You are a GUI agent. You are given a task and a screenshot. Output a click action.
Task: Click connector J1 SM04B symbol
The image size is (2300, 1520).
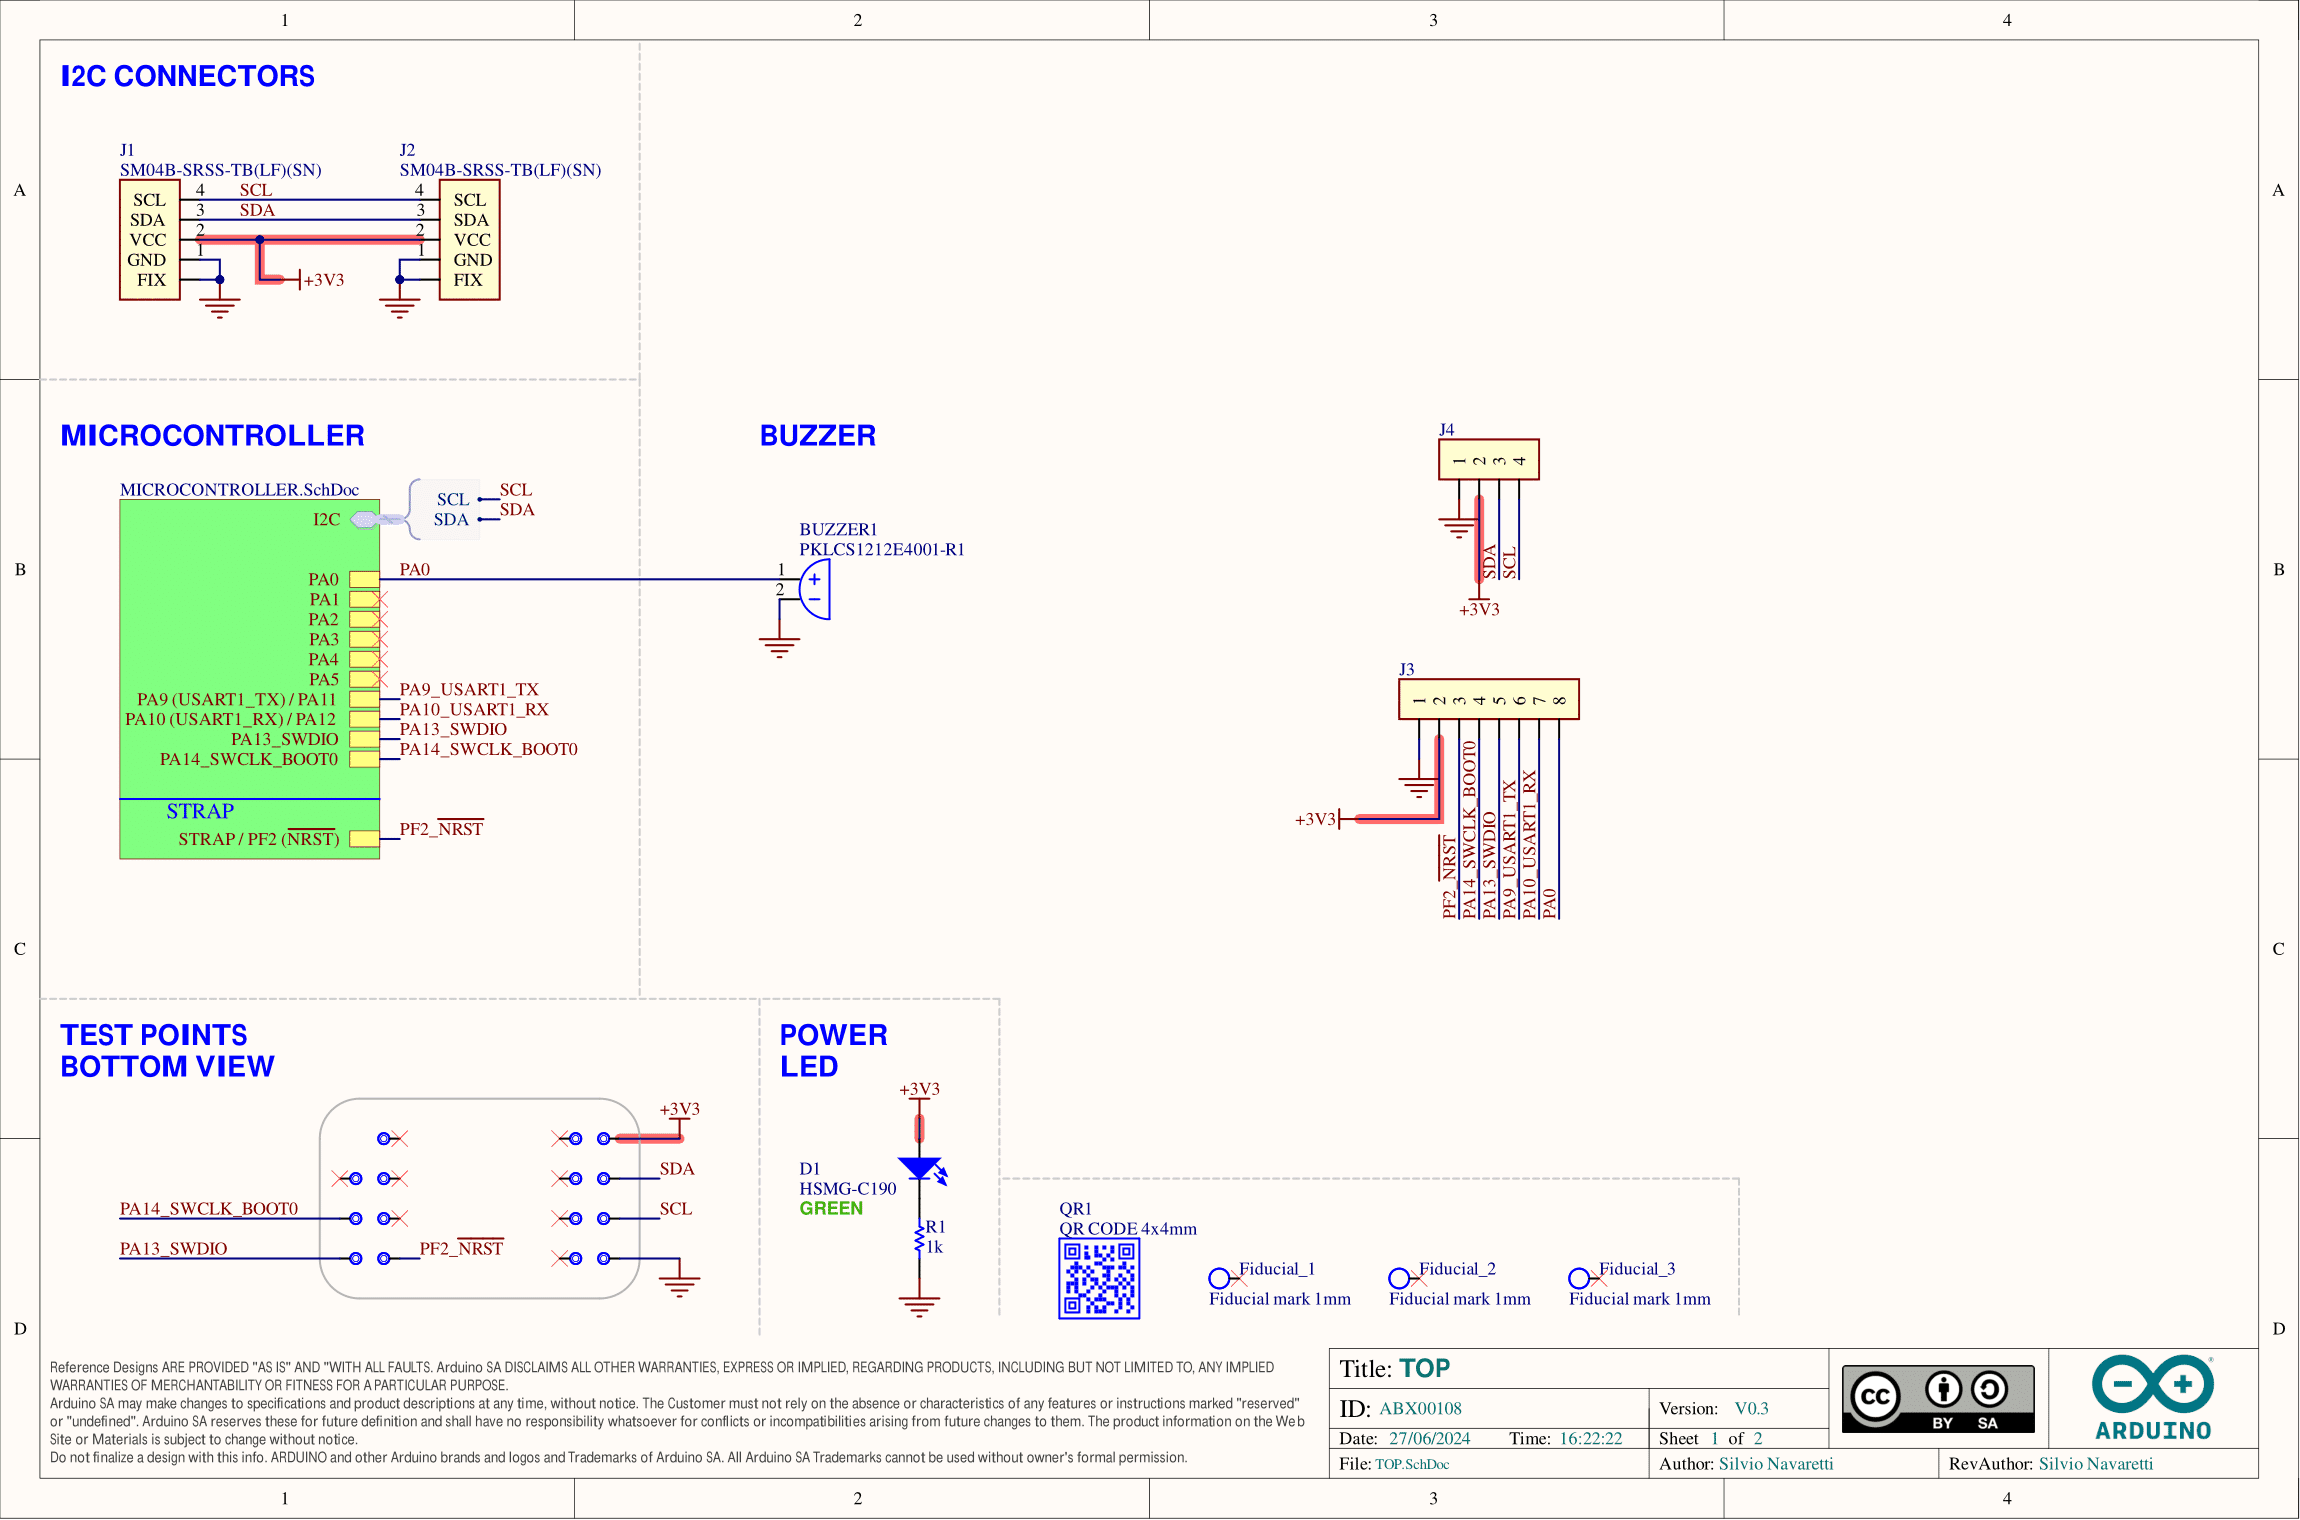(150, 239)
